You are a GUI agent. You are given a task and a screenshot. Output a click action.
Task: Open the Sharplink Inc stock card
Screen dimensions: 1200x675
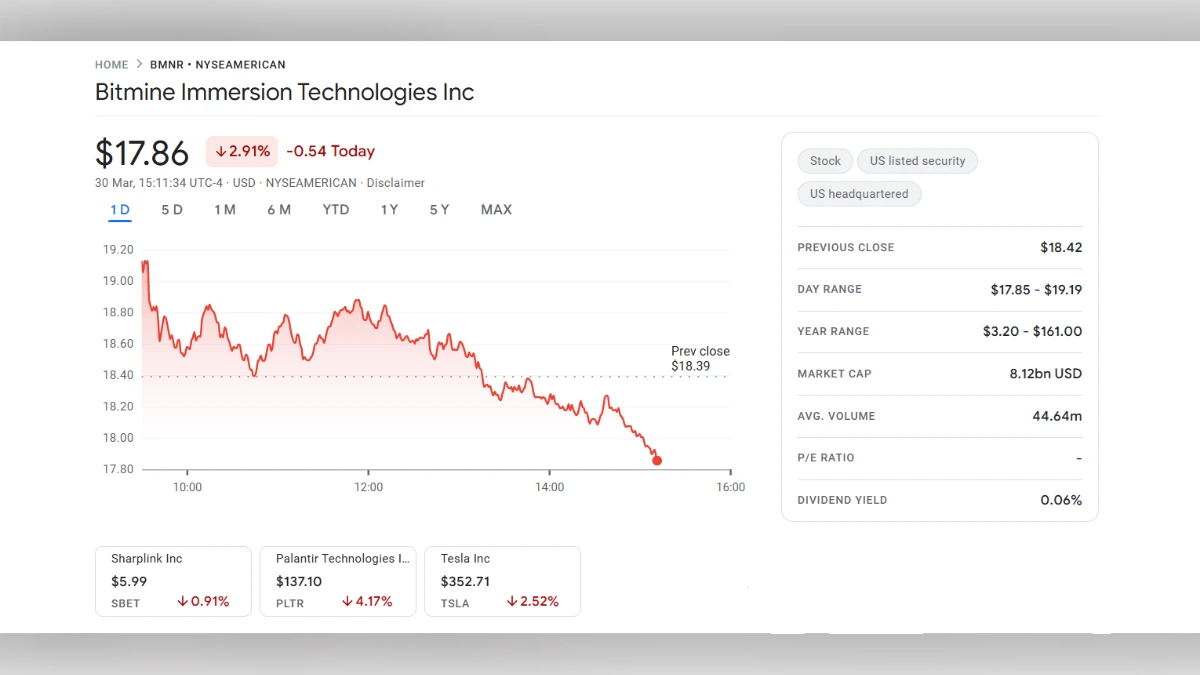[172, 581]
